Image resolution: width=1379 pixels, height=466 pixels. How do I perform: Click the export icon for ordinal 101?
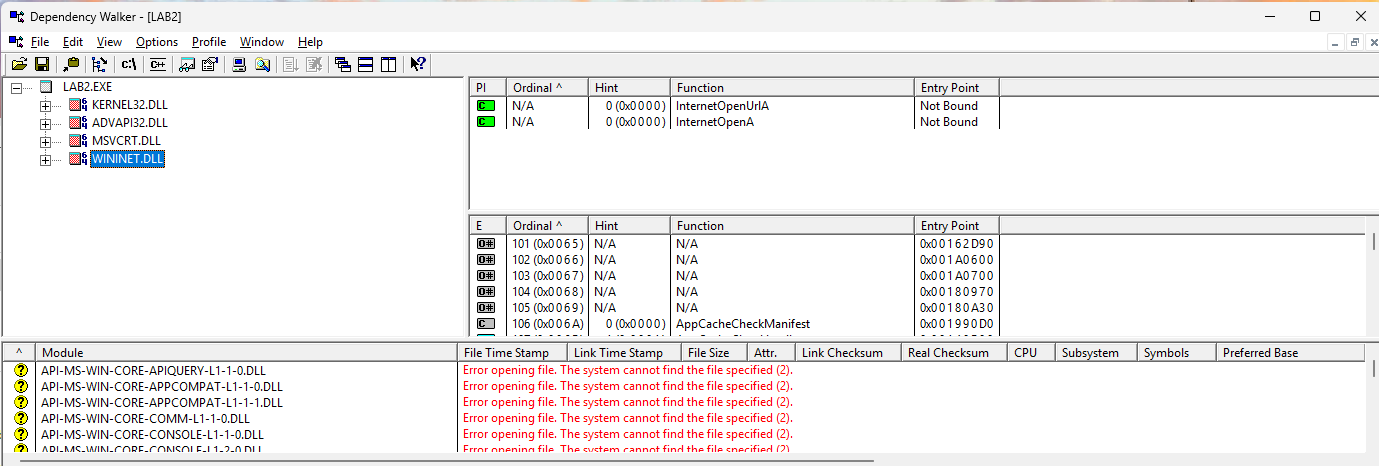click(x=487, y=243)
